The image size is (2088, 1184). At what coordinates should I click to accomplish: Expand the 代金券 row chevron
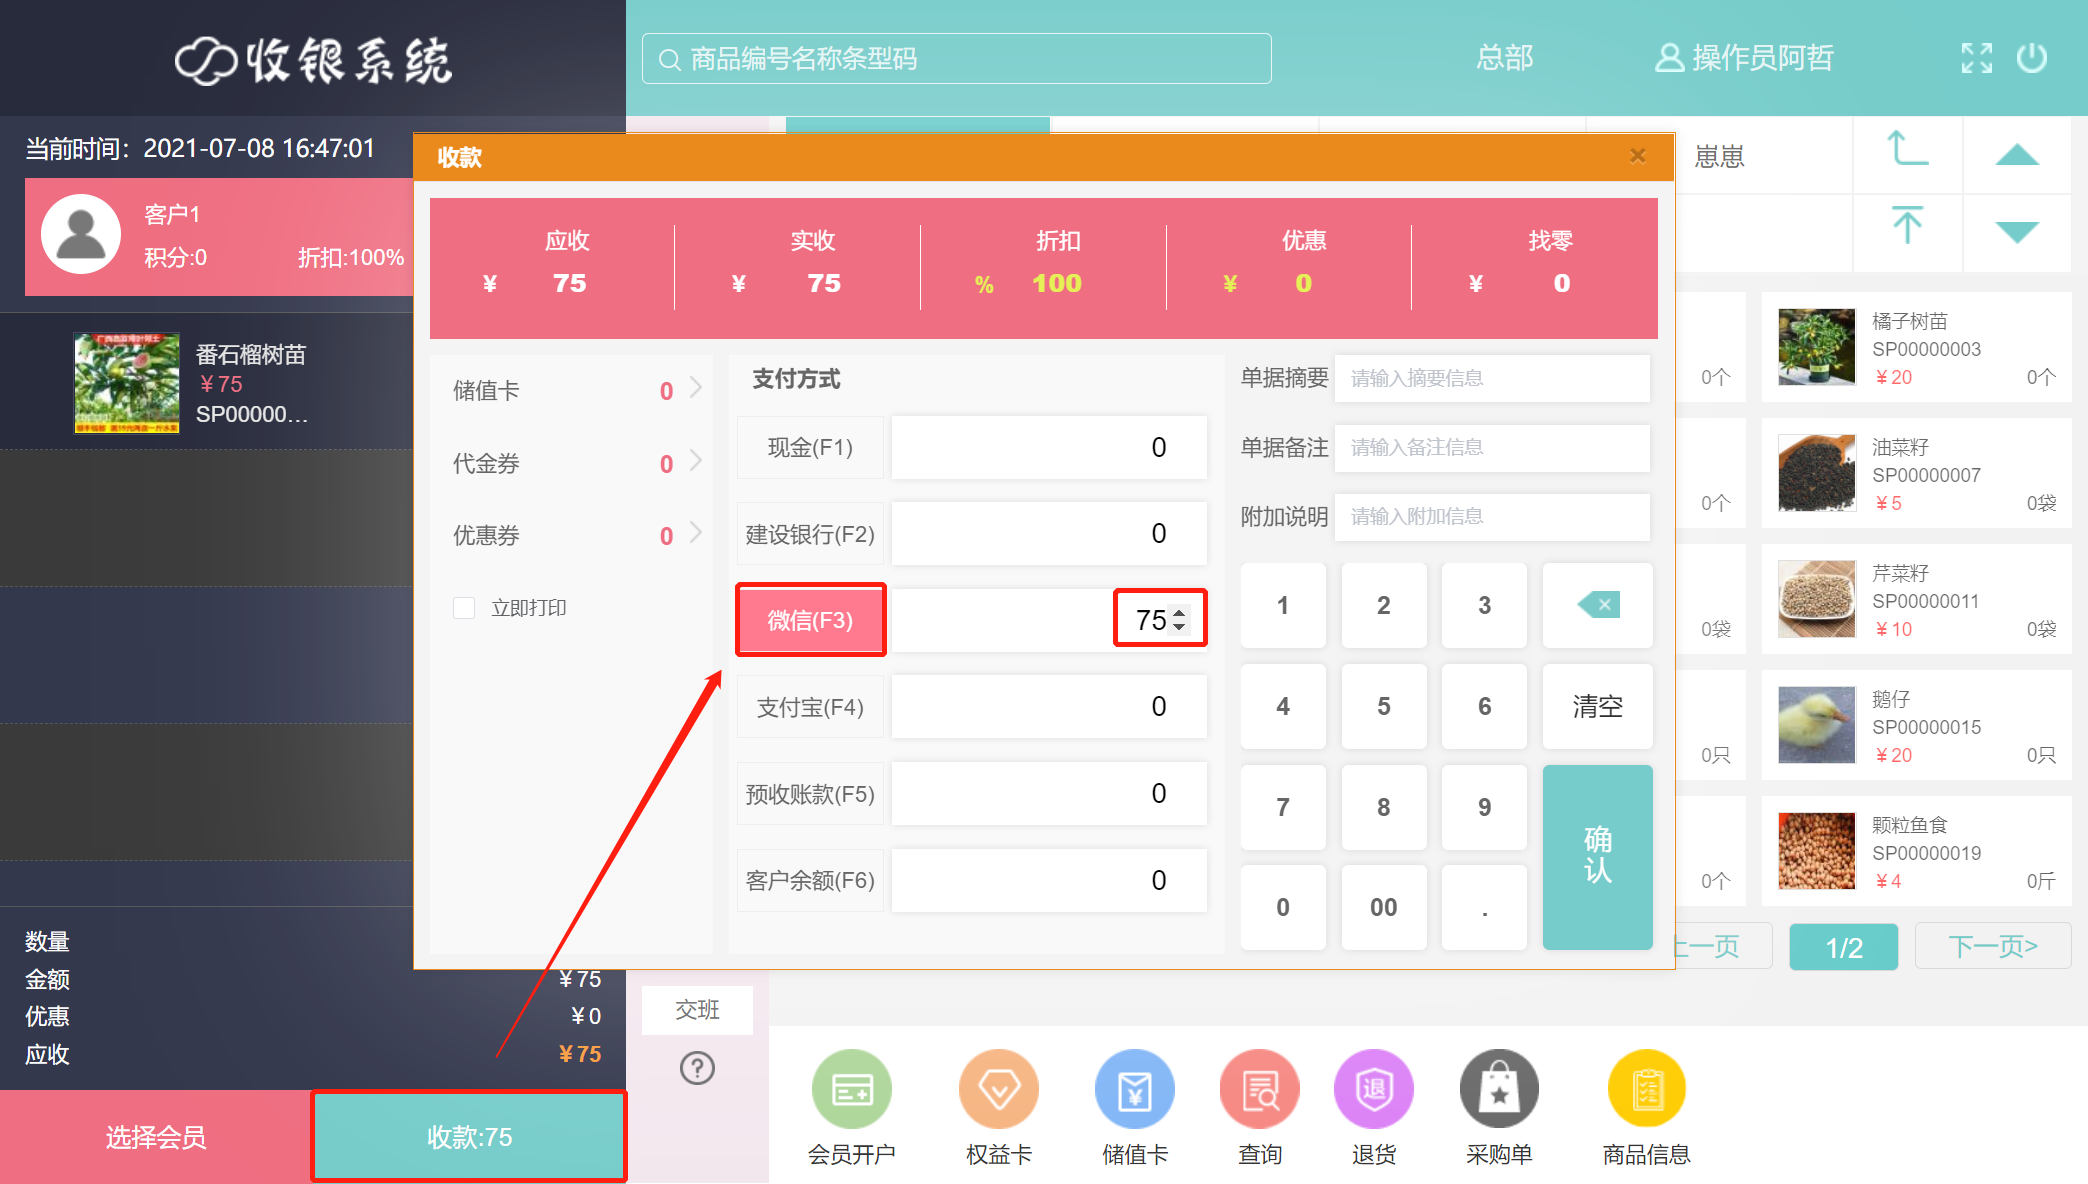coord(696,461)
